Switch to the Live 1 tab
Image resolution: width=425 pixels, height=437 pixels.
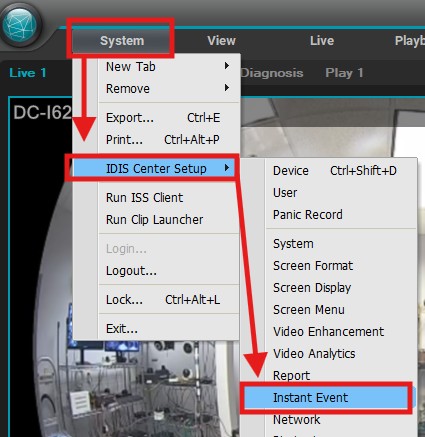coord(28,73)
